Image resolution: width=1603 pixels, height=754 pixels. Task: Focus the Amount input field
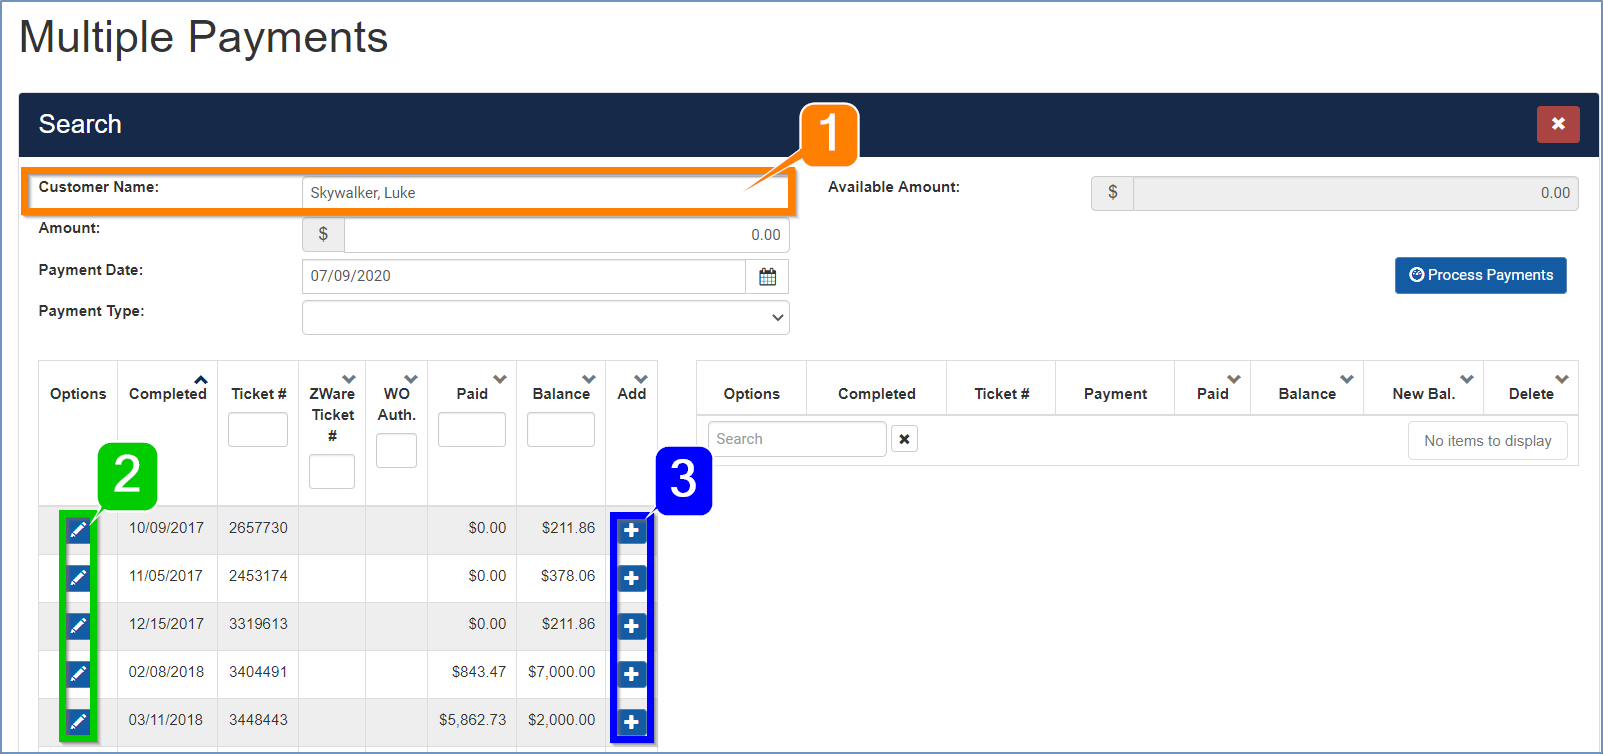point(566,235)
